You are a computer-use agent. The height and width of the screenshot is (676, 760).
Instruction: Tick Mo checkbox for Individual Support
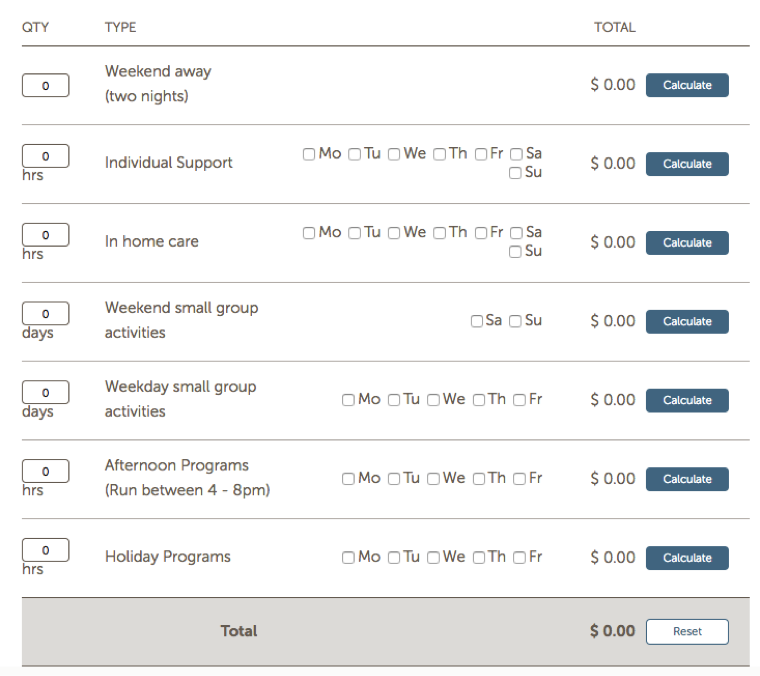point(309,154)
